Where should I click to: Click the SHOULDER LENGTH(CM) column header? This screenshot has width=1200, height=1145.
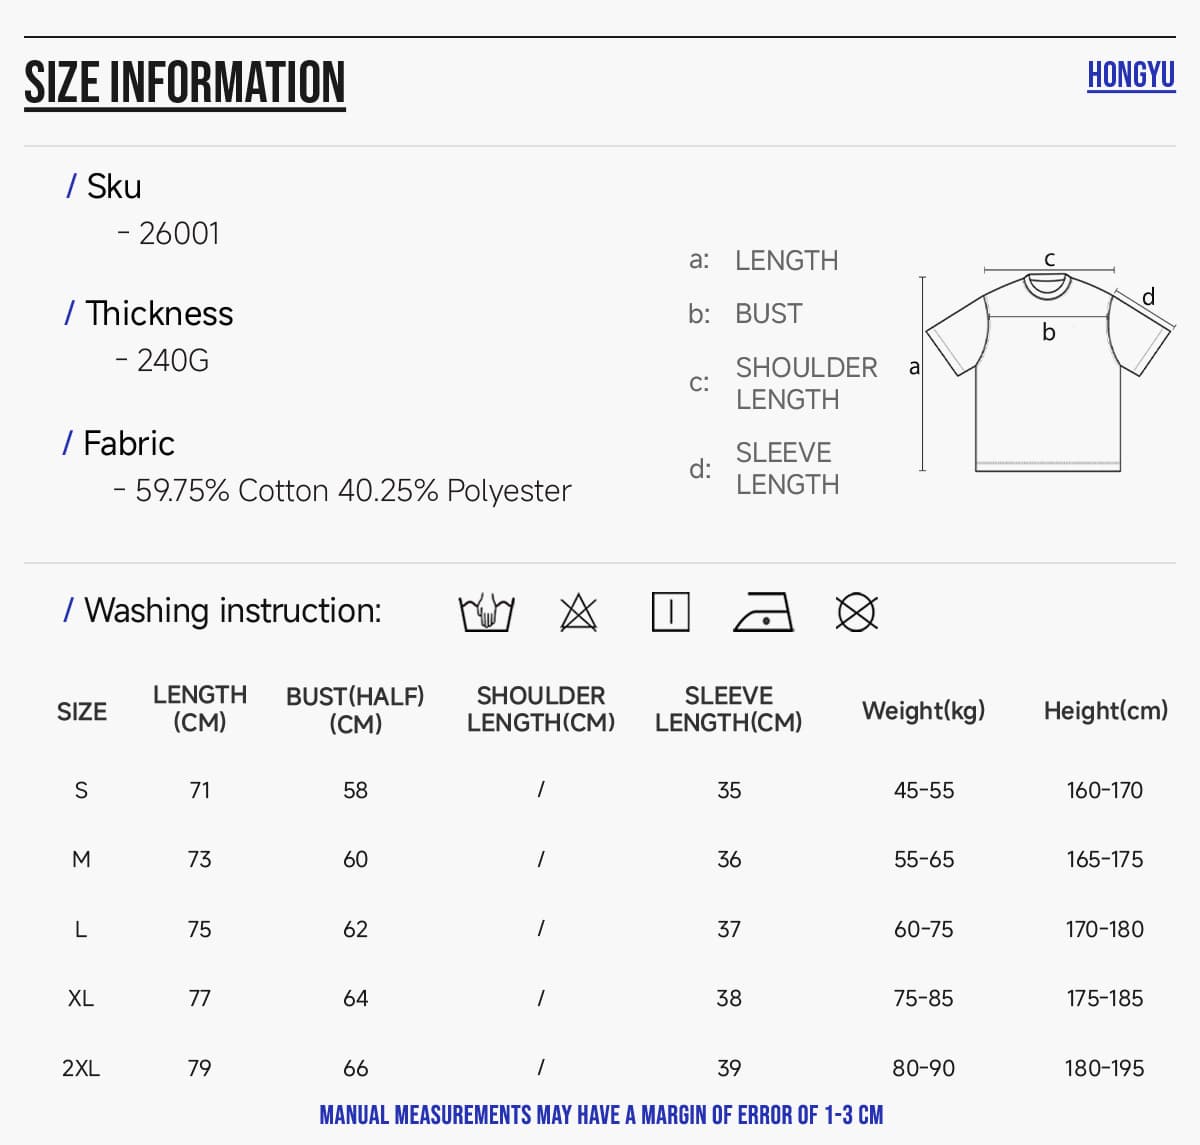pyautogui.click(x=541, y=708)
